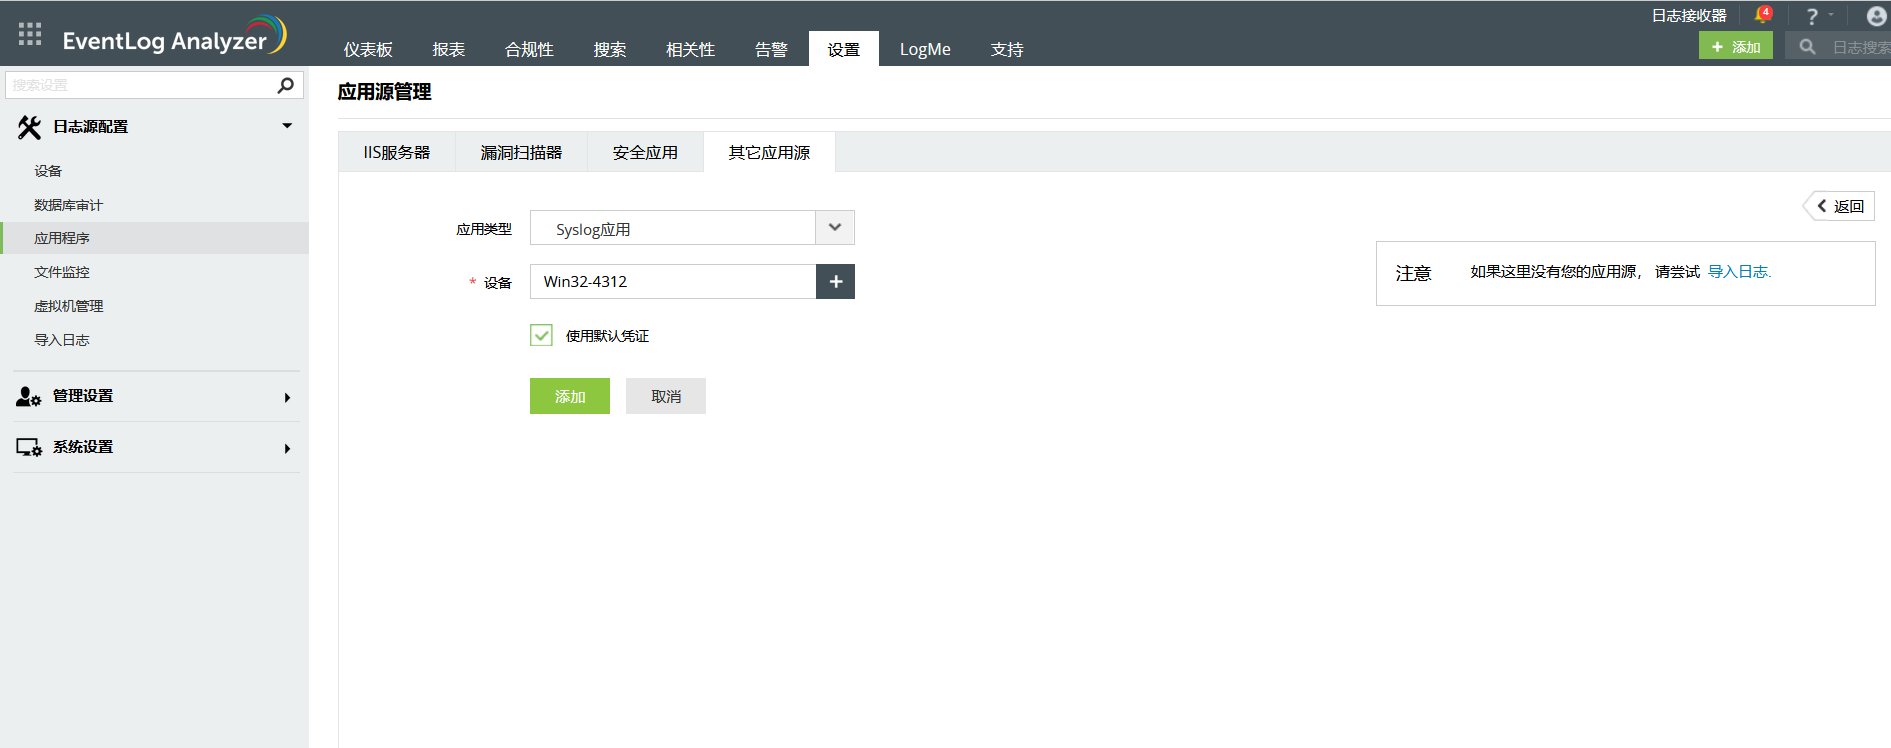Open the LogMe menu
Screen dimensions: 1891x748
click(925, 49)
